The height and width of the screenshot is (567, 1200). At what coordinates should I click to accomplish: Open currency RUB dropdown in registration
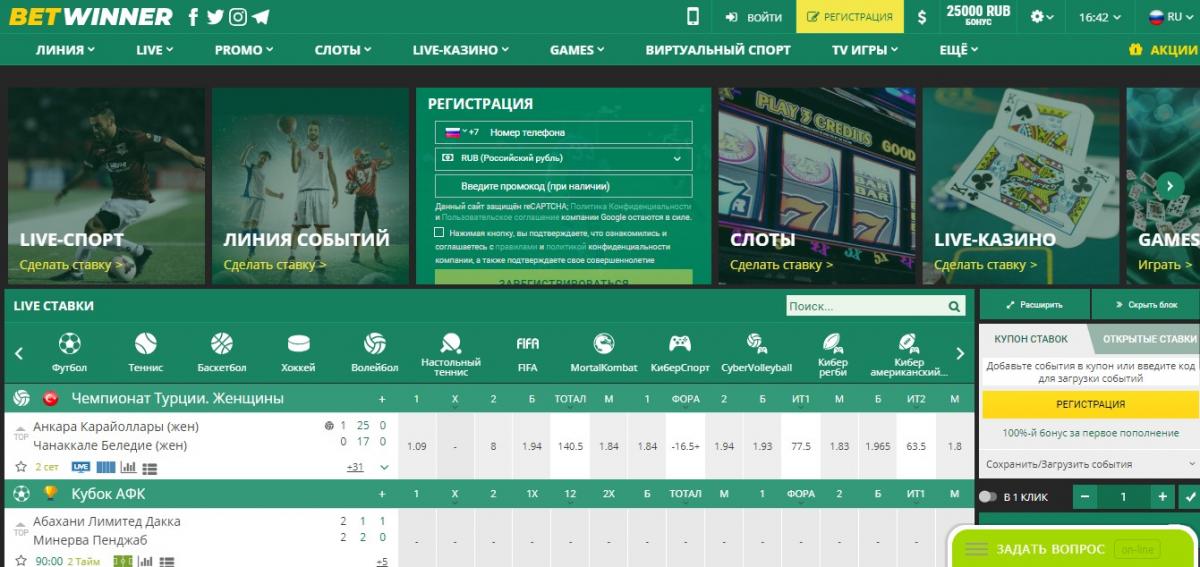coord(563,158)
